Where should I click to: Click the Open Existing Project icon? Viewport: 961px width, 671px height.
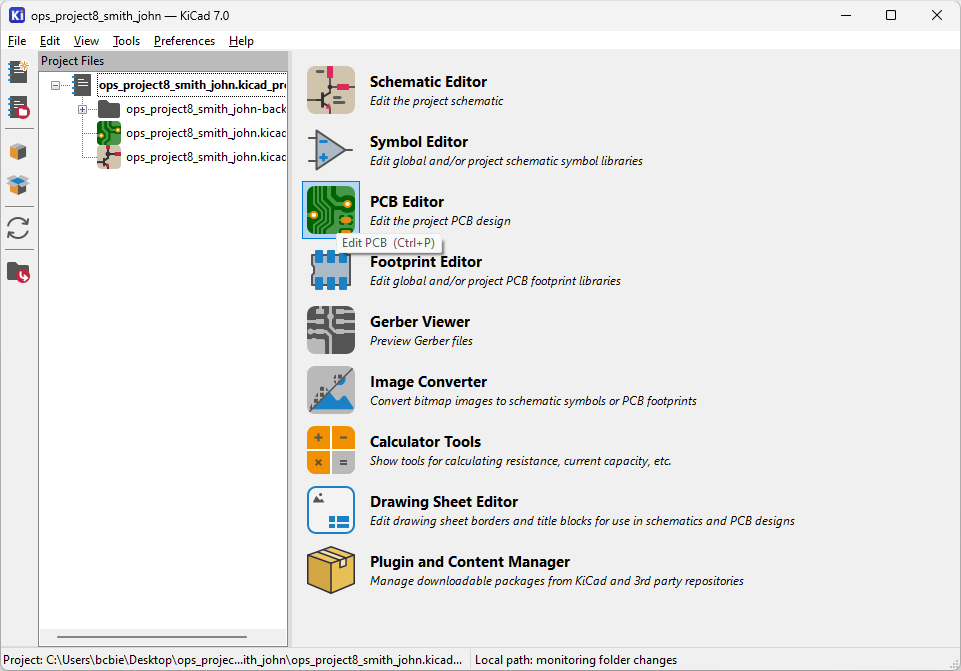18,107
